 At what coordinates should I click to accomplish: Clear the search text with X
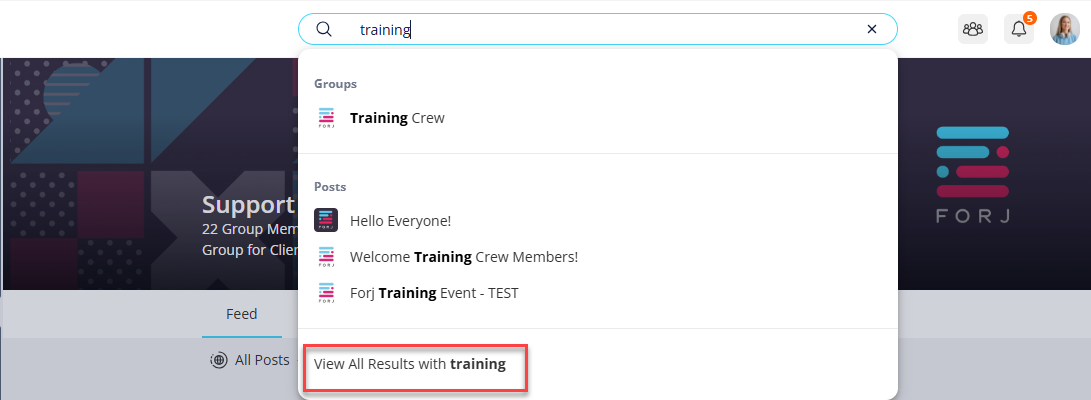pos(872,29)
